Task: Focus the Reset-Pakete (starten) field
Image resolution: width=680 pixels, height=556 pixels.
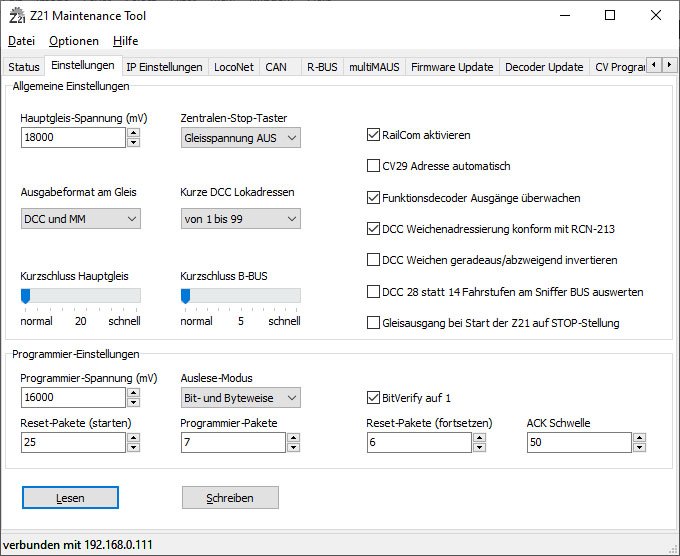Action: click(x=73, y=442)
